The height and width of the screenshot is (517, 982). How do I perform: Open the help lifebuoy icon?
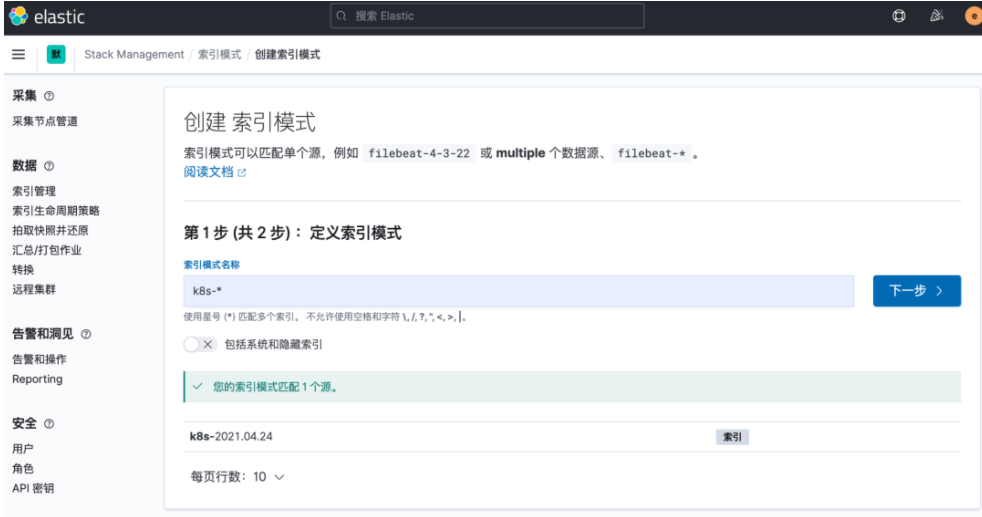[x=899, y=16]
